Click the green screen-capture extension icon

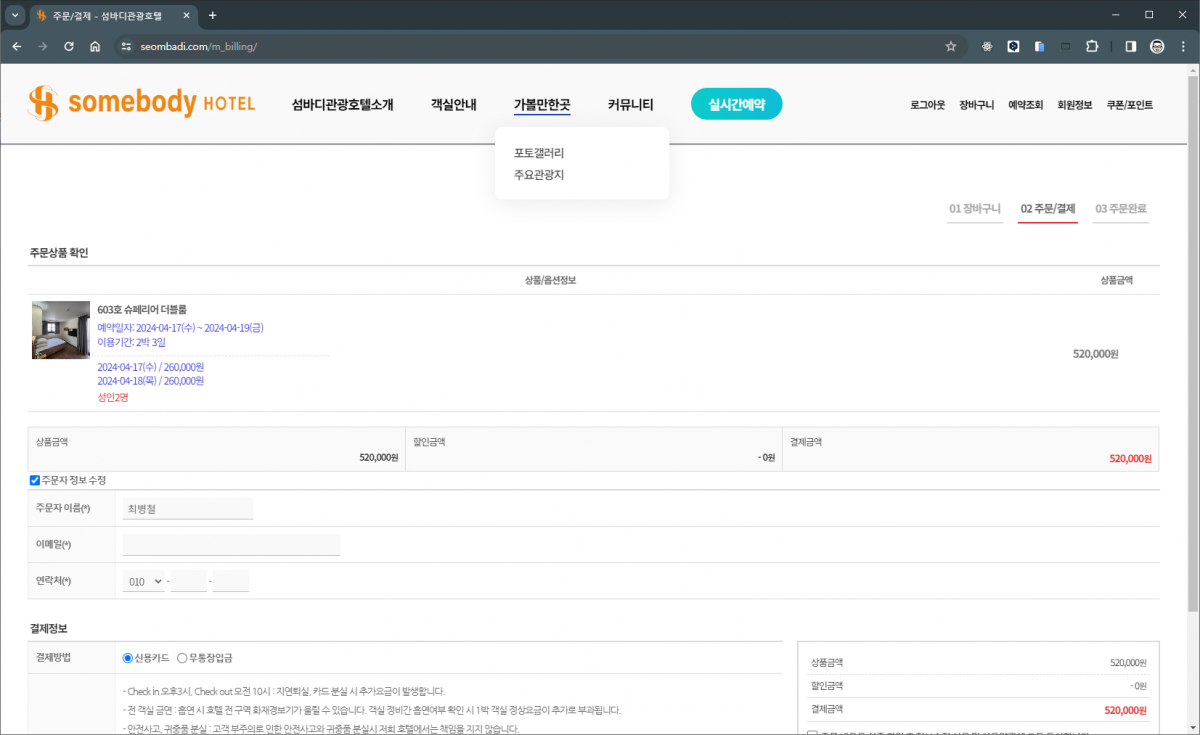tap(1065, 46)
